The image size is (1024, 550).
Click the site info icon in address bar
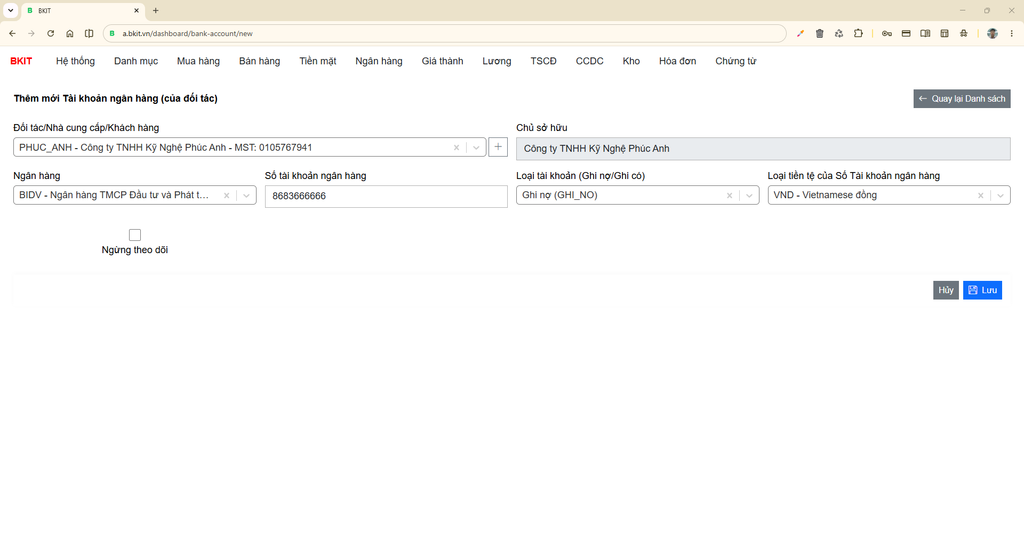click(x=112, y=33)
